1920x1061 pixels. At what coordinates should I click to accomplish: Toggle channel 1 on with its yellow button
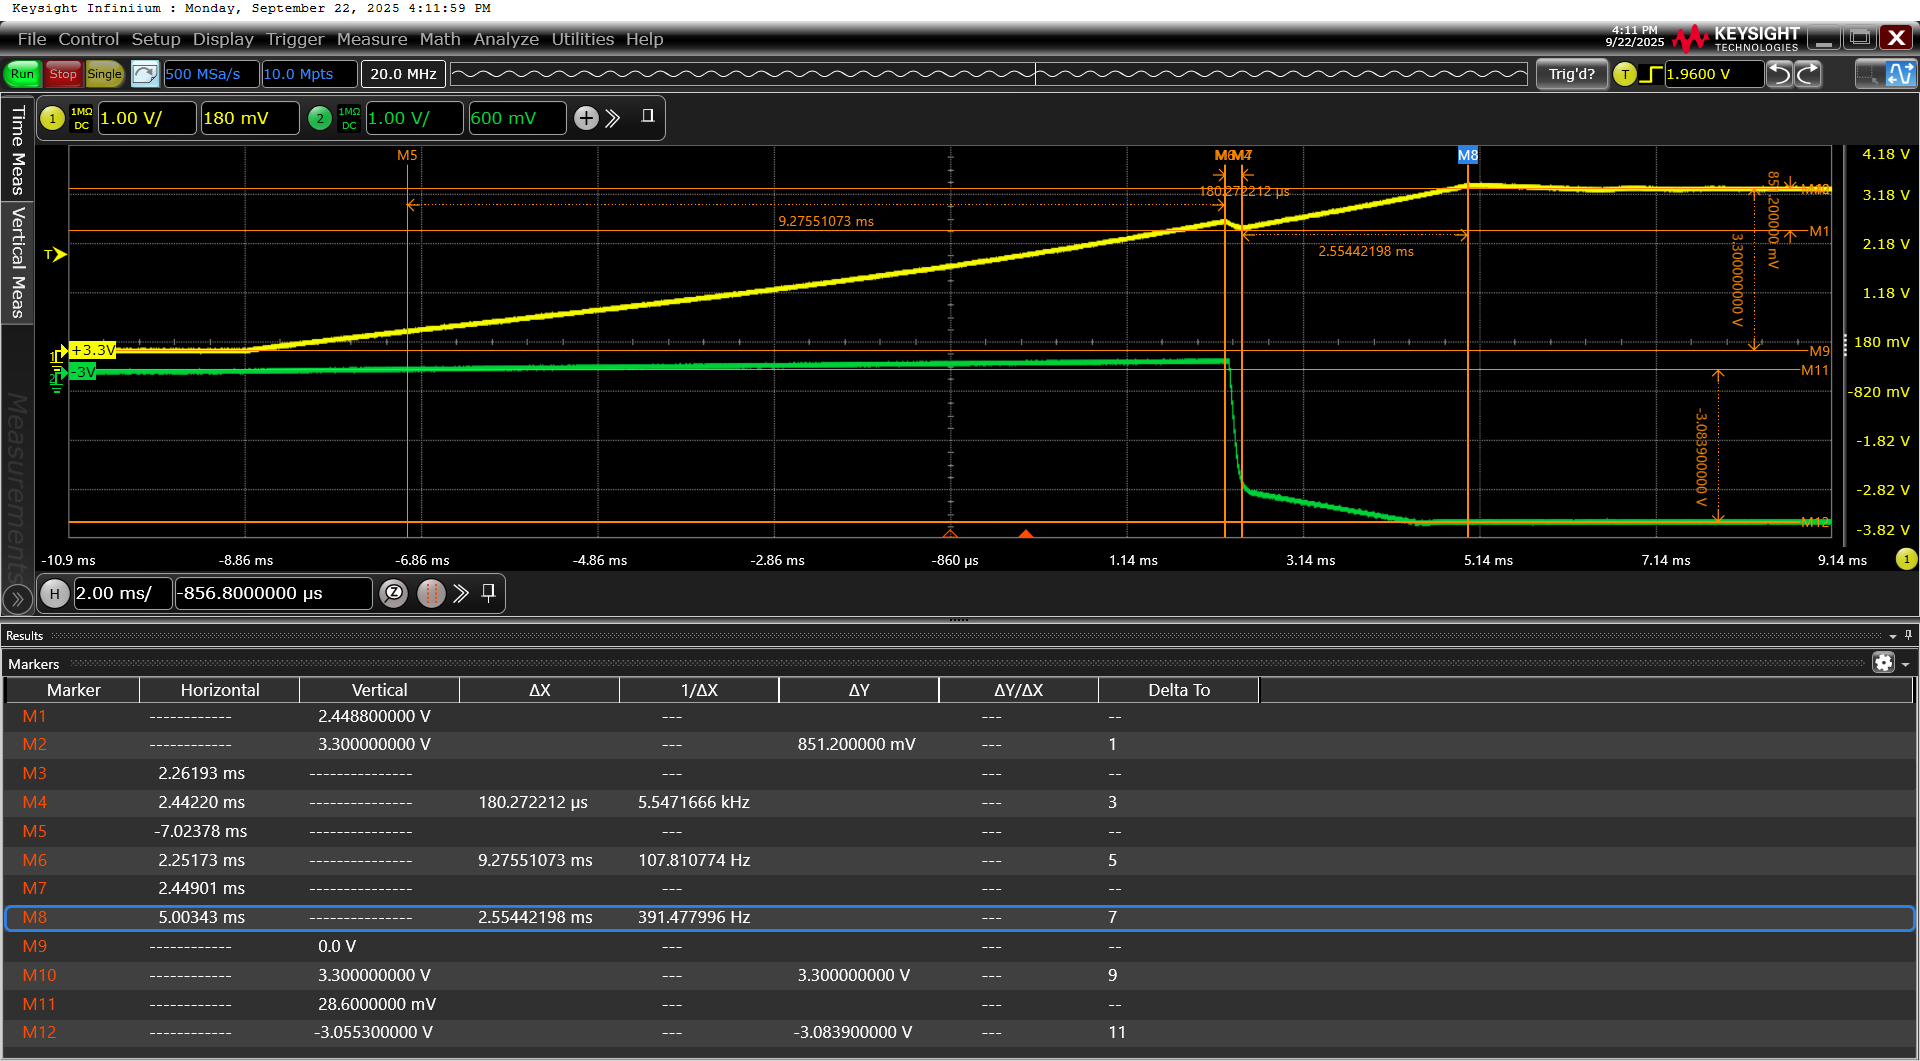[x=51, y=118]
